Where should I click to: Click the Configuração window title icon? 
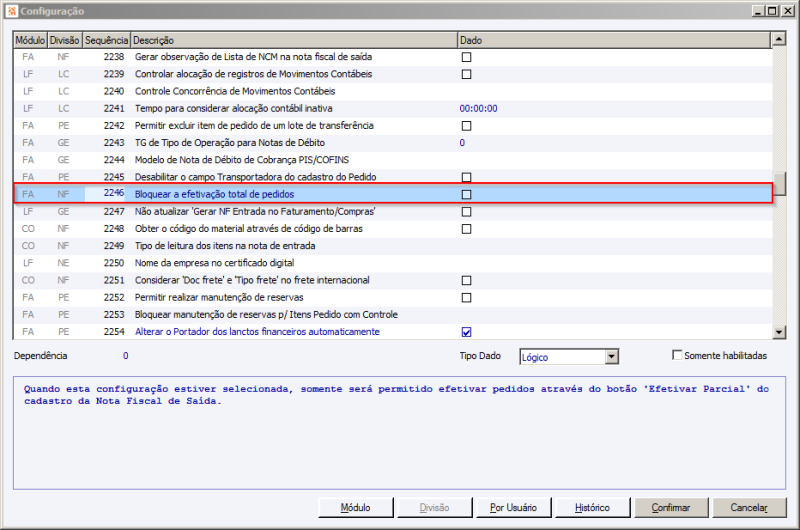point(12,11)
